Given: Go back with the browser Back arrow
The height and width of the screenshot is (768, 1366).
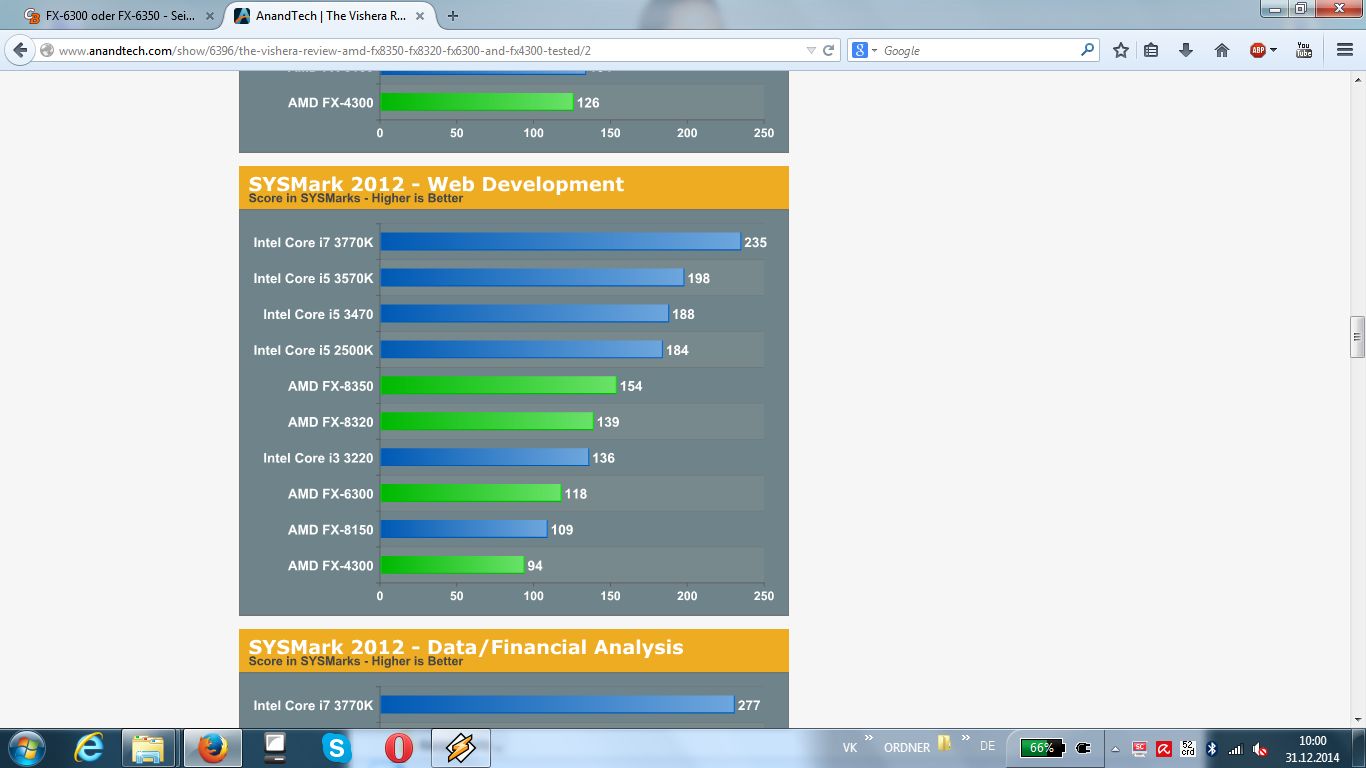Looking at the screenshot, I should 20,50.
